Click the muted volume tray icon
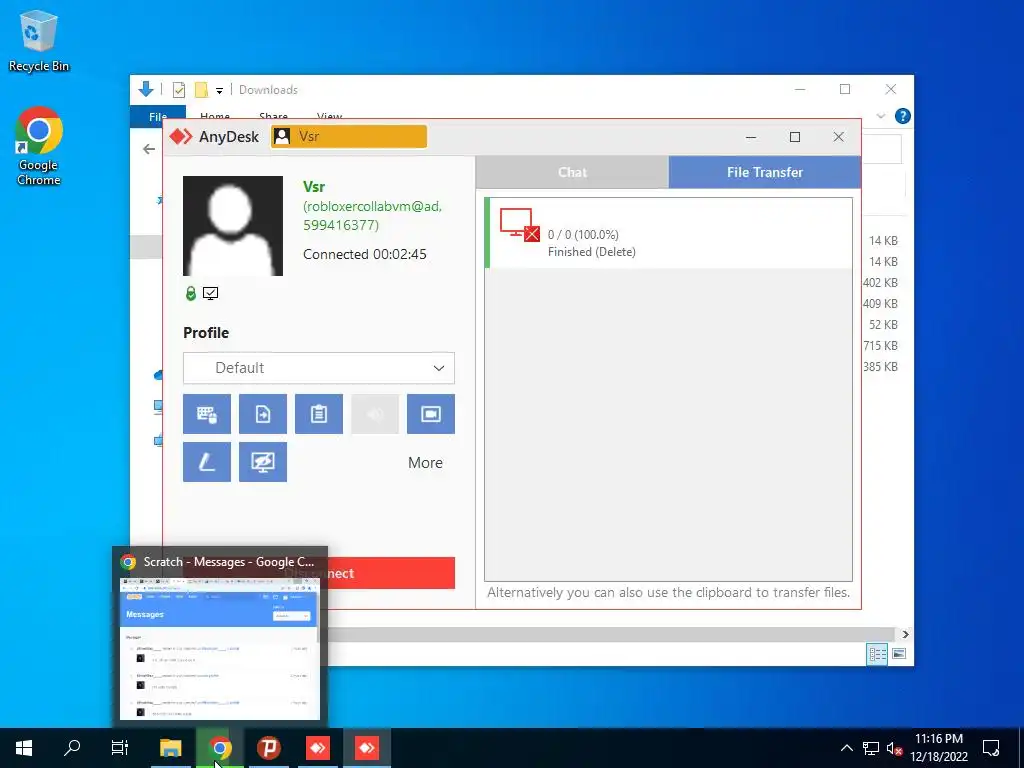1024x768 pixels. coord(894,748)
